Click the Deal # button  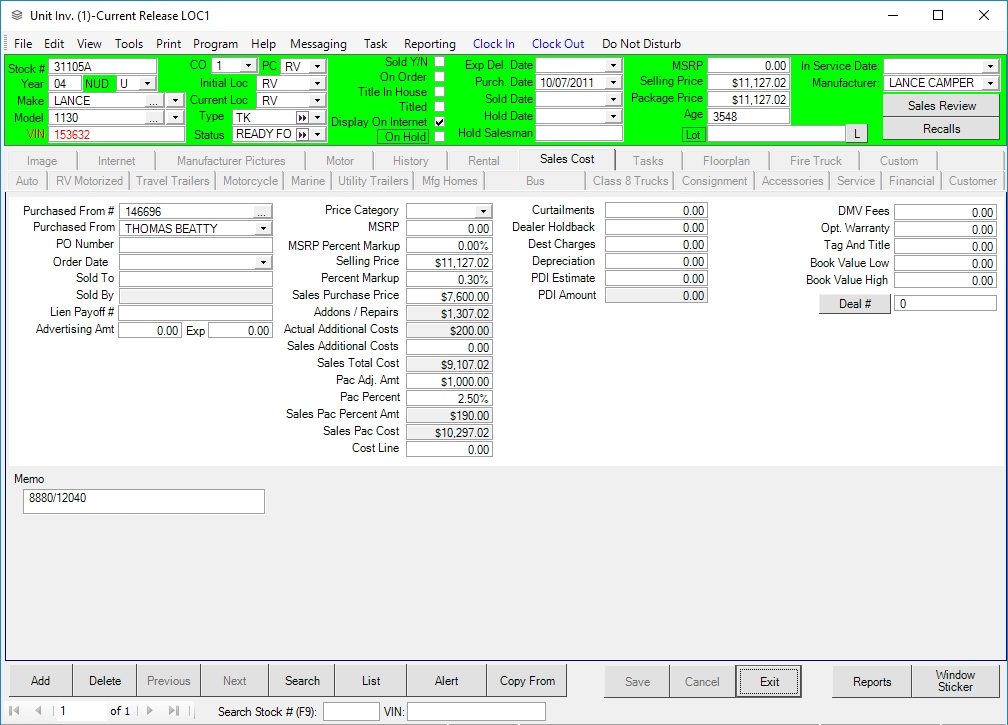(854, 303)
